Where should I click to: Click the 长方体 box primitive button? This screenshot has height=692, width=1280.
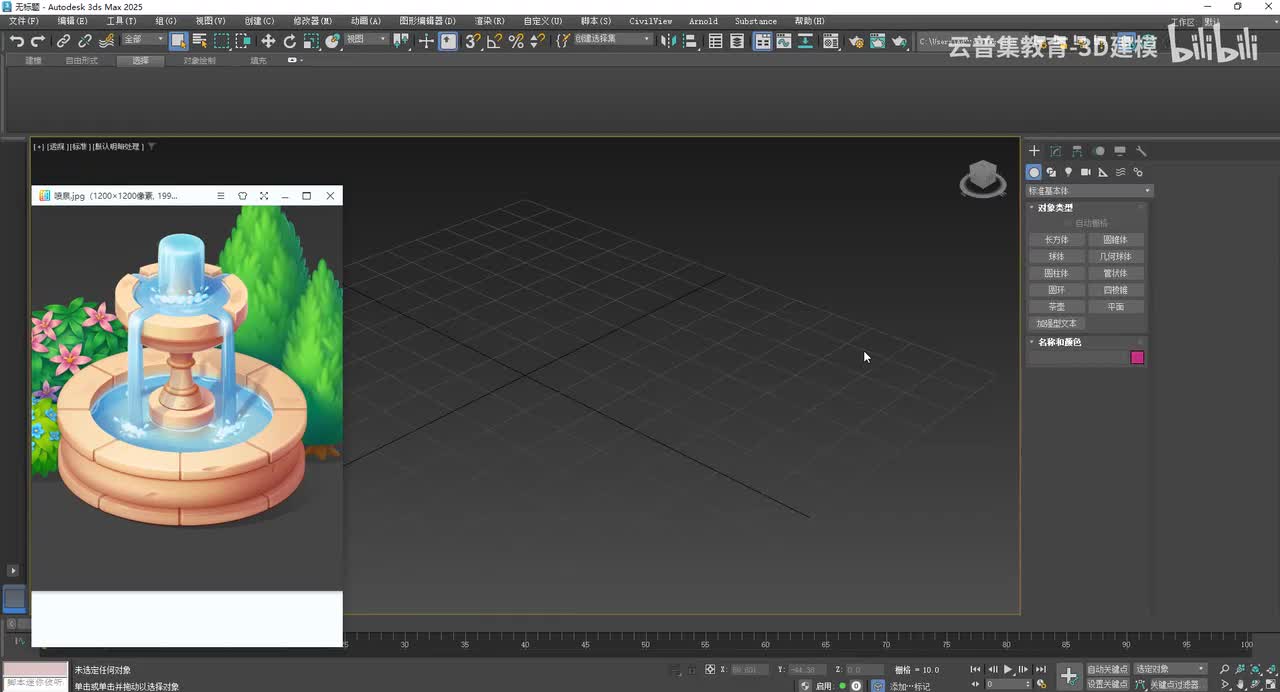point(1056,240)
